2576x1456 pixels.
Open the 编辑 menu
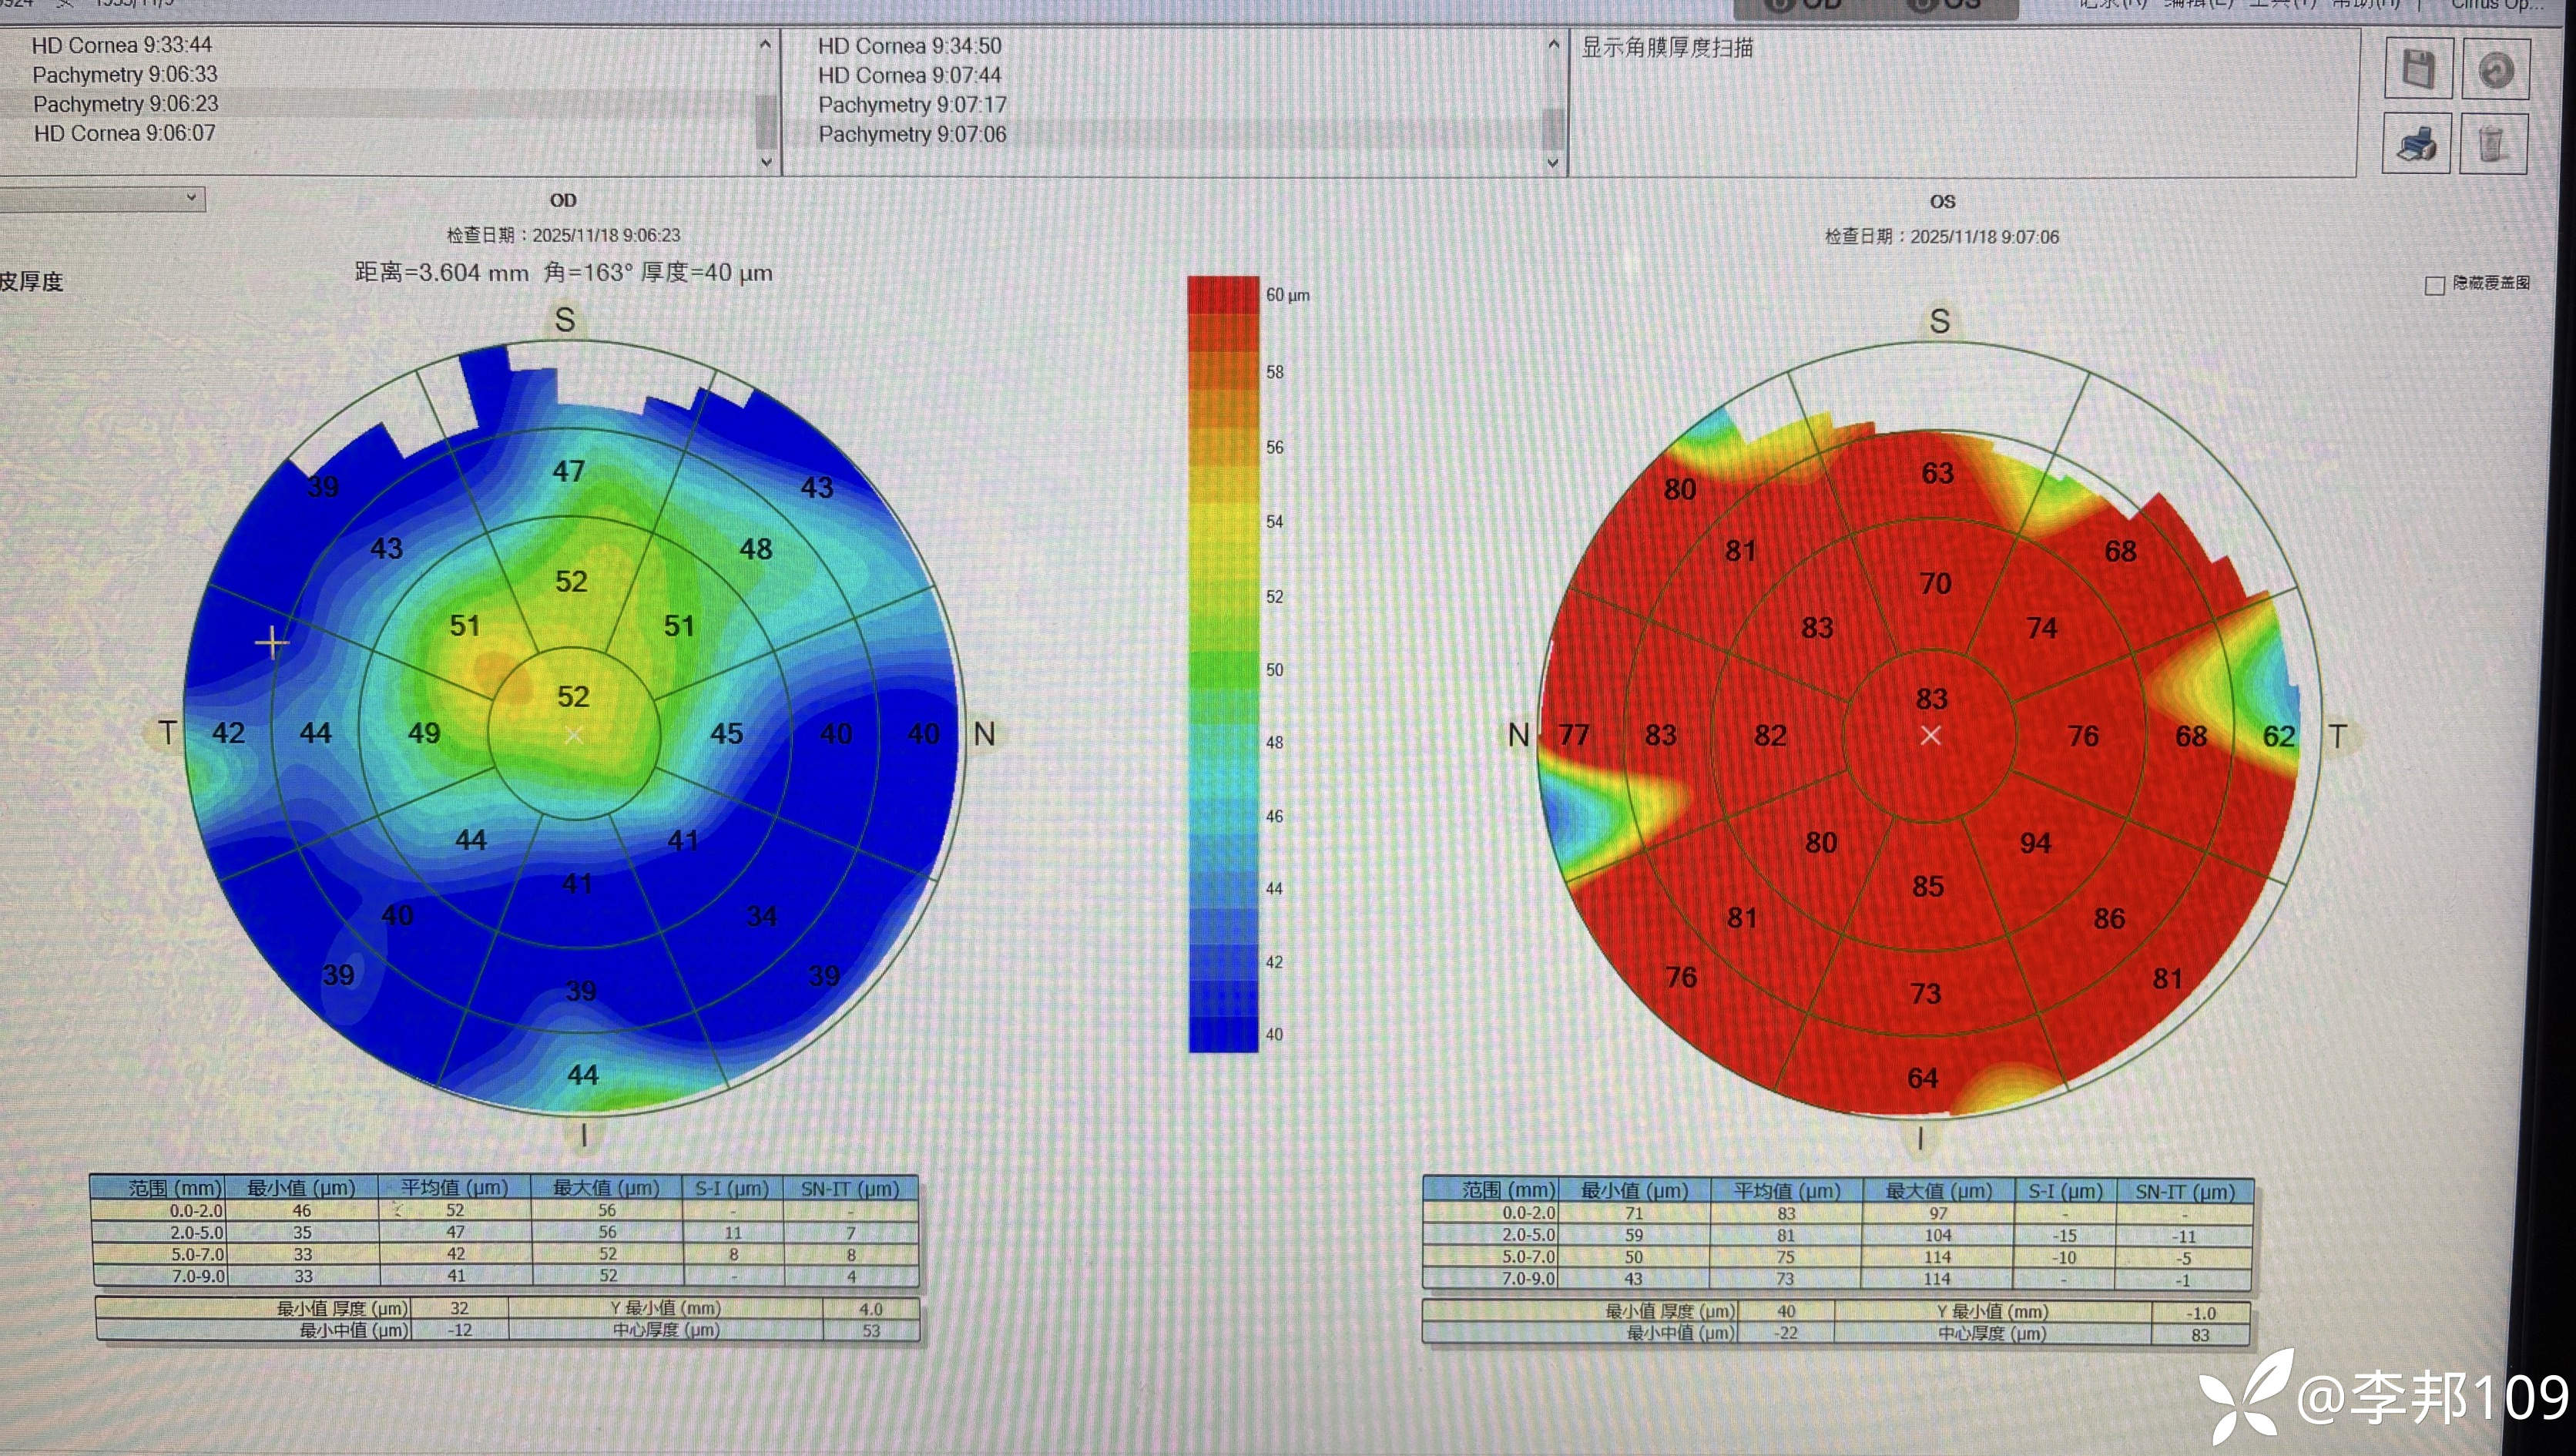click(2197, 4)
